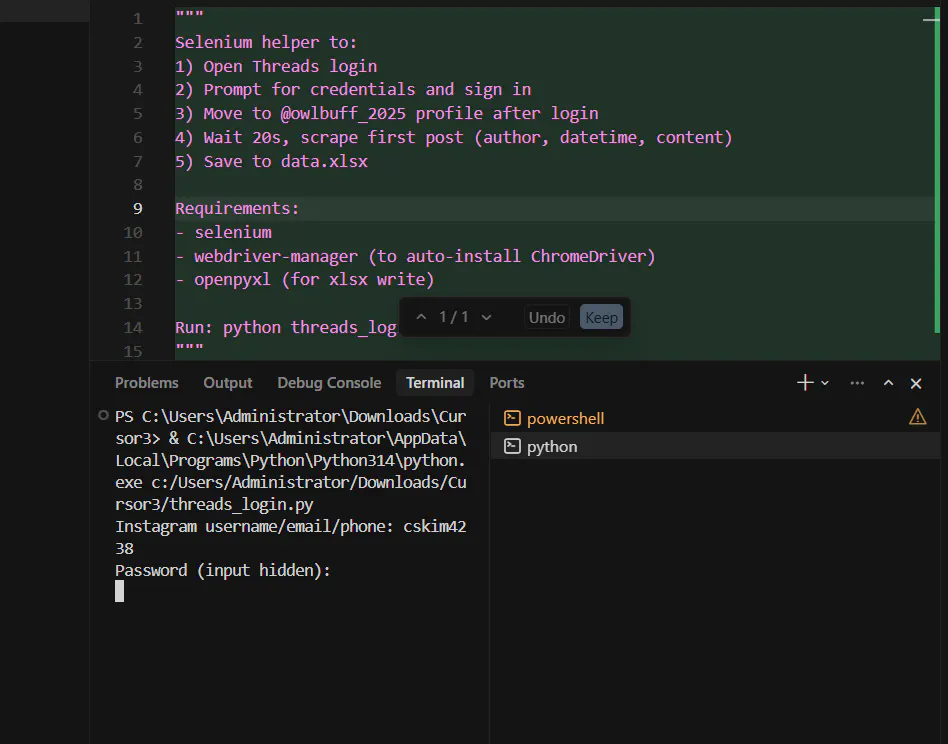Open the Debug Console tab
This screenshot has width=948, height=744.
tap(329, 383)
